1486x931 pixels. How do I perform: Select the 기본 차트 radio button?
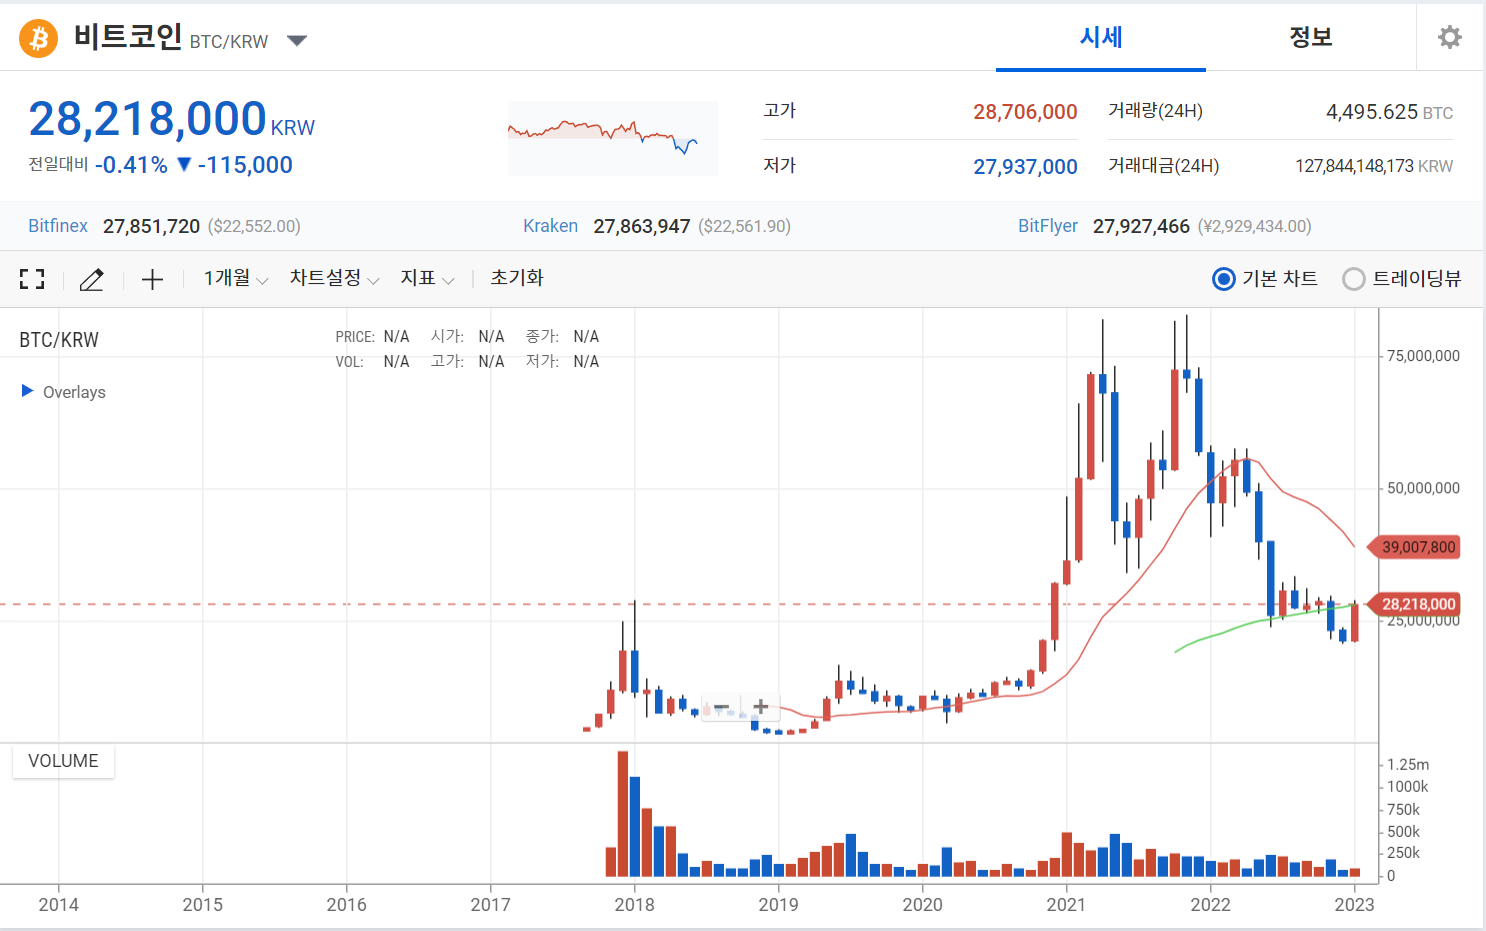tap(1223, 279)
